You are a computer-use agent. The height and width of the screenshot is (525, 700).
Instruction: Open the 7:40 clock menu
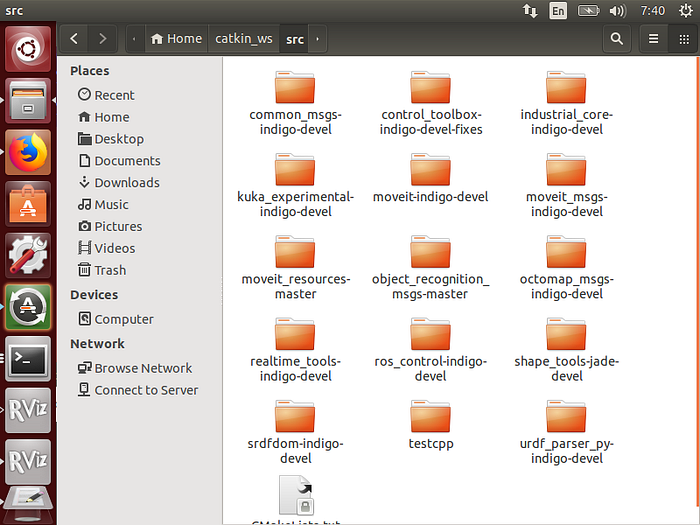pos(653,11)
